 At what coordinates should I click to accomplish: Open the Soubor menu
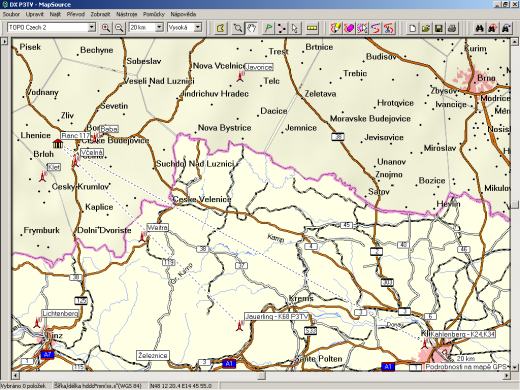tap(11, 14)
